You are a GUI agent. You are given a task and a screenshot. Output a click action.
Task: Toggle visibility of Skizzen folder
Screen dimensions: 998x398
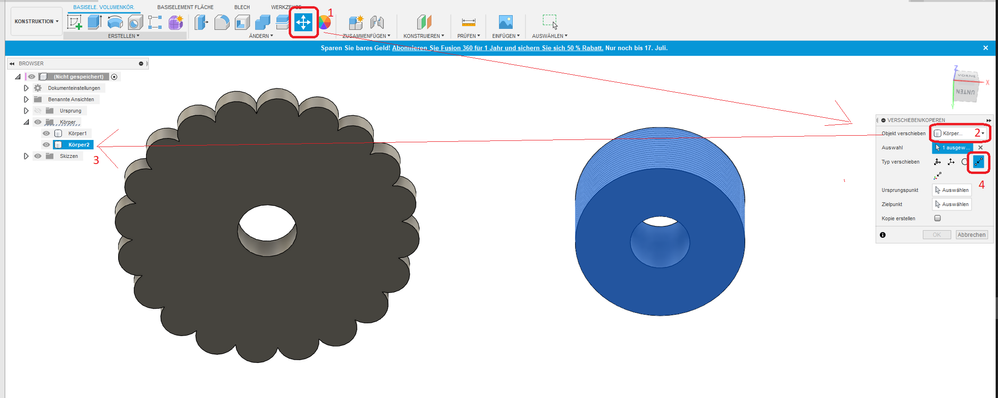pyautogui.click(x=37, y=156)
